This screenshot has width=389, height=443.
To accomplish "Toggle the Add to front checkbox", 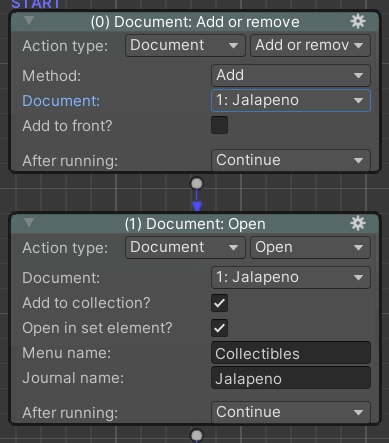I will point(219,125).
